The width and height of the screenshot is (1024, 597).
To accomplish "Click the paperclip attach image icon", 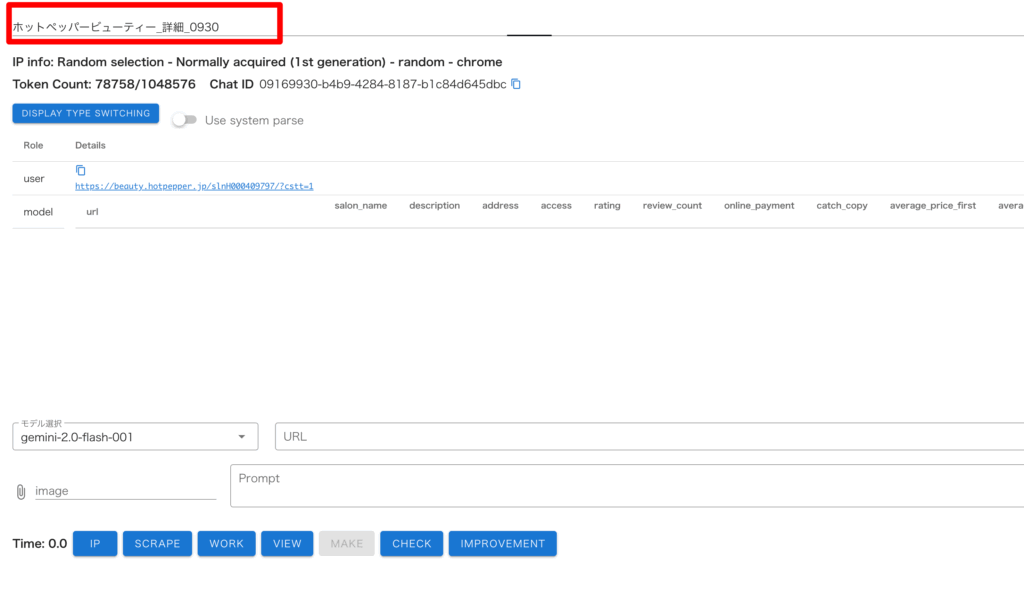I will click(20, 492).
